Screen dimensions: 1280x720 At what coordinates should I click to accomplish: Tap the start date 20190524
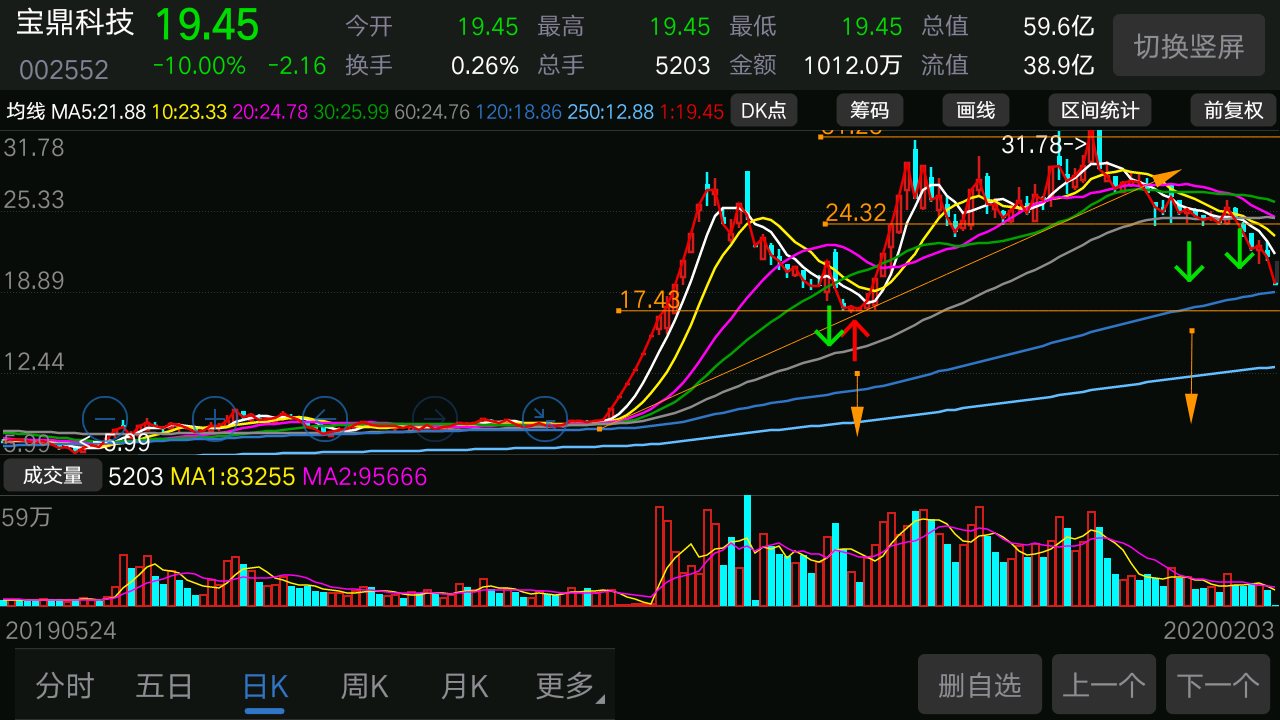61,631
